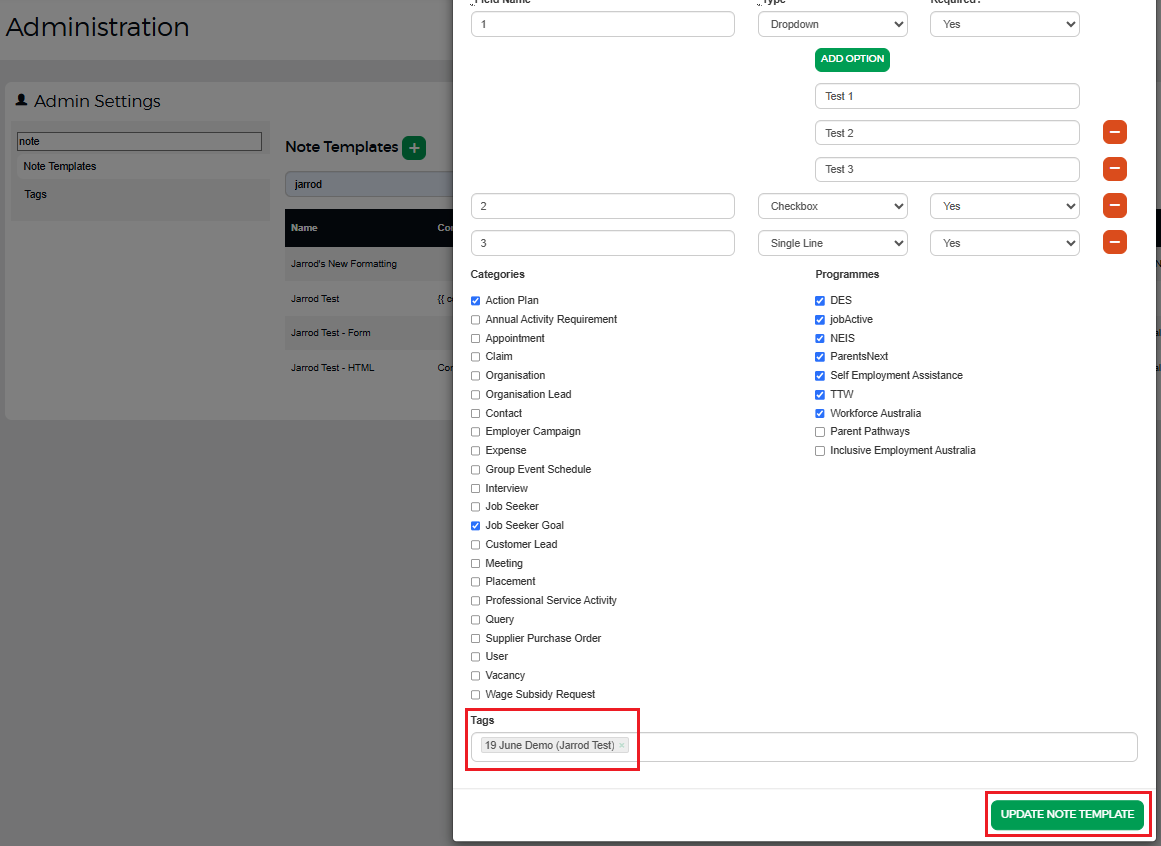Open the Single Line type selector for field 3
The width and height of the screenshot is (1161, 846).
point(833,244)
